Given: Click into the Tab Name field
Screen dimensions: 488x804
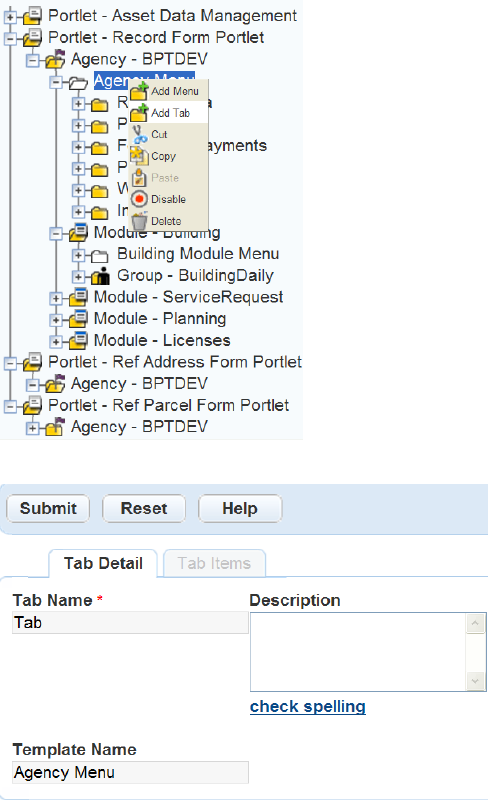Looking at the screenshot, I should (x=130, y=622).
